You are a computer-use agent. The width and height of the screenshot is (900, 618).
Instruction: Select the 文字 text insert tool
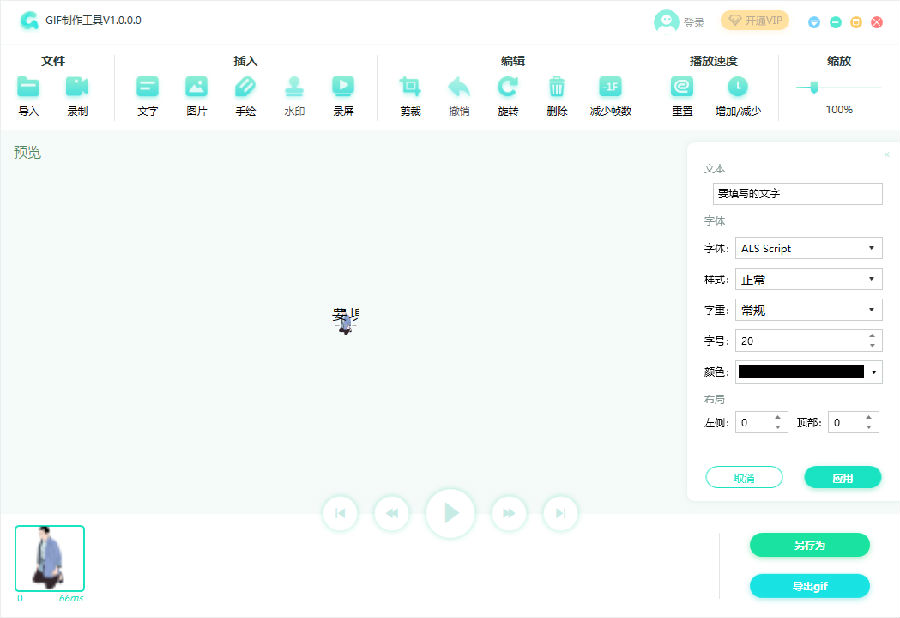pyautogui.click(x=147, y=87)
